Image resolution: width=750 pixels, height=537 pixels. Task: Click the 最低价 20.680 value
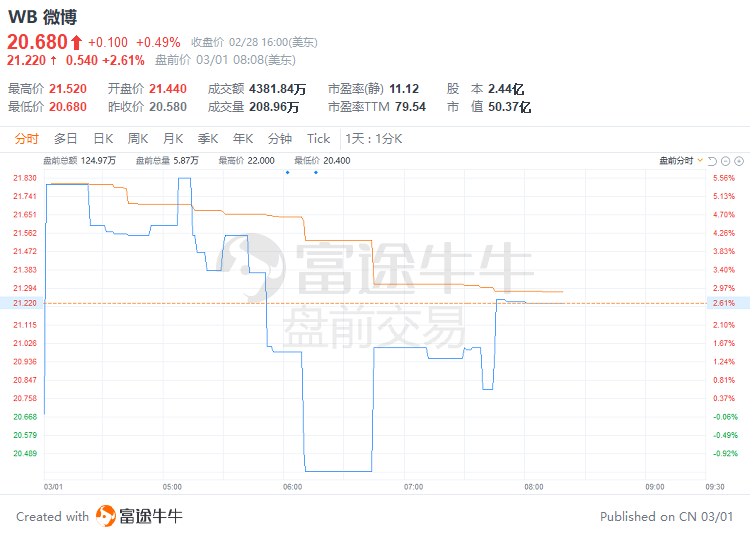(68, 107)
